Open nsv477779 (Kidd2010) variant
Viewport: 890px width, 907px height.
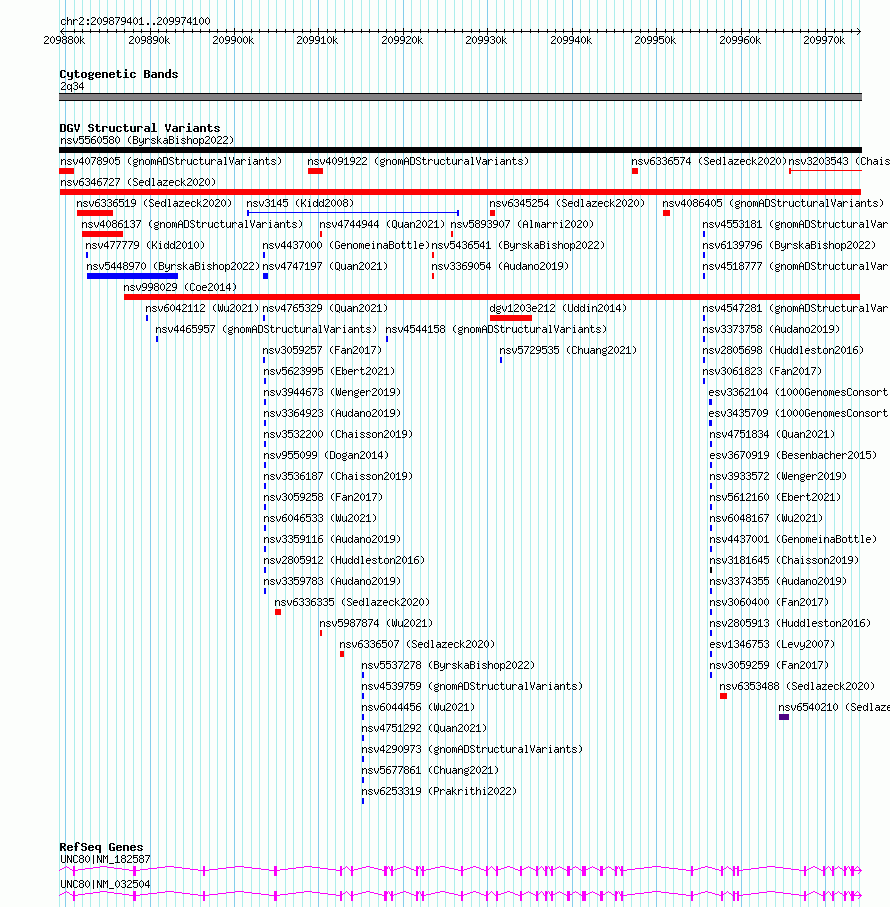point(145,245)
